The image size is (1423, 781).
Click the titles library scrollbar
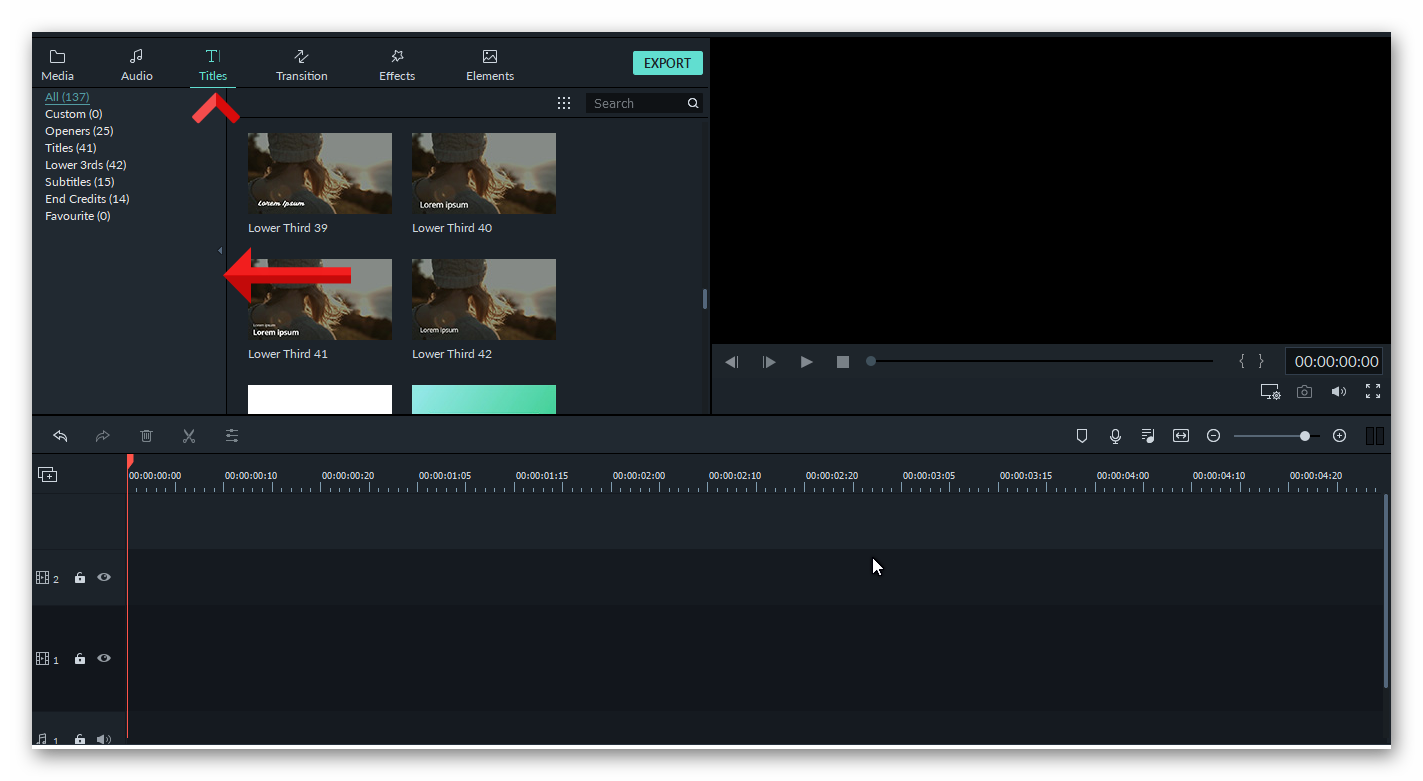tap(705, 298)
